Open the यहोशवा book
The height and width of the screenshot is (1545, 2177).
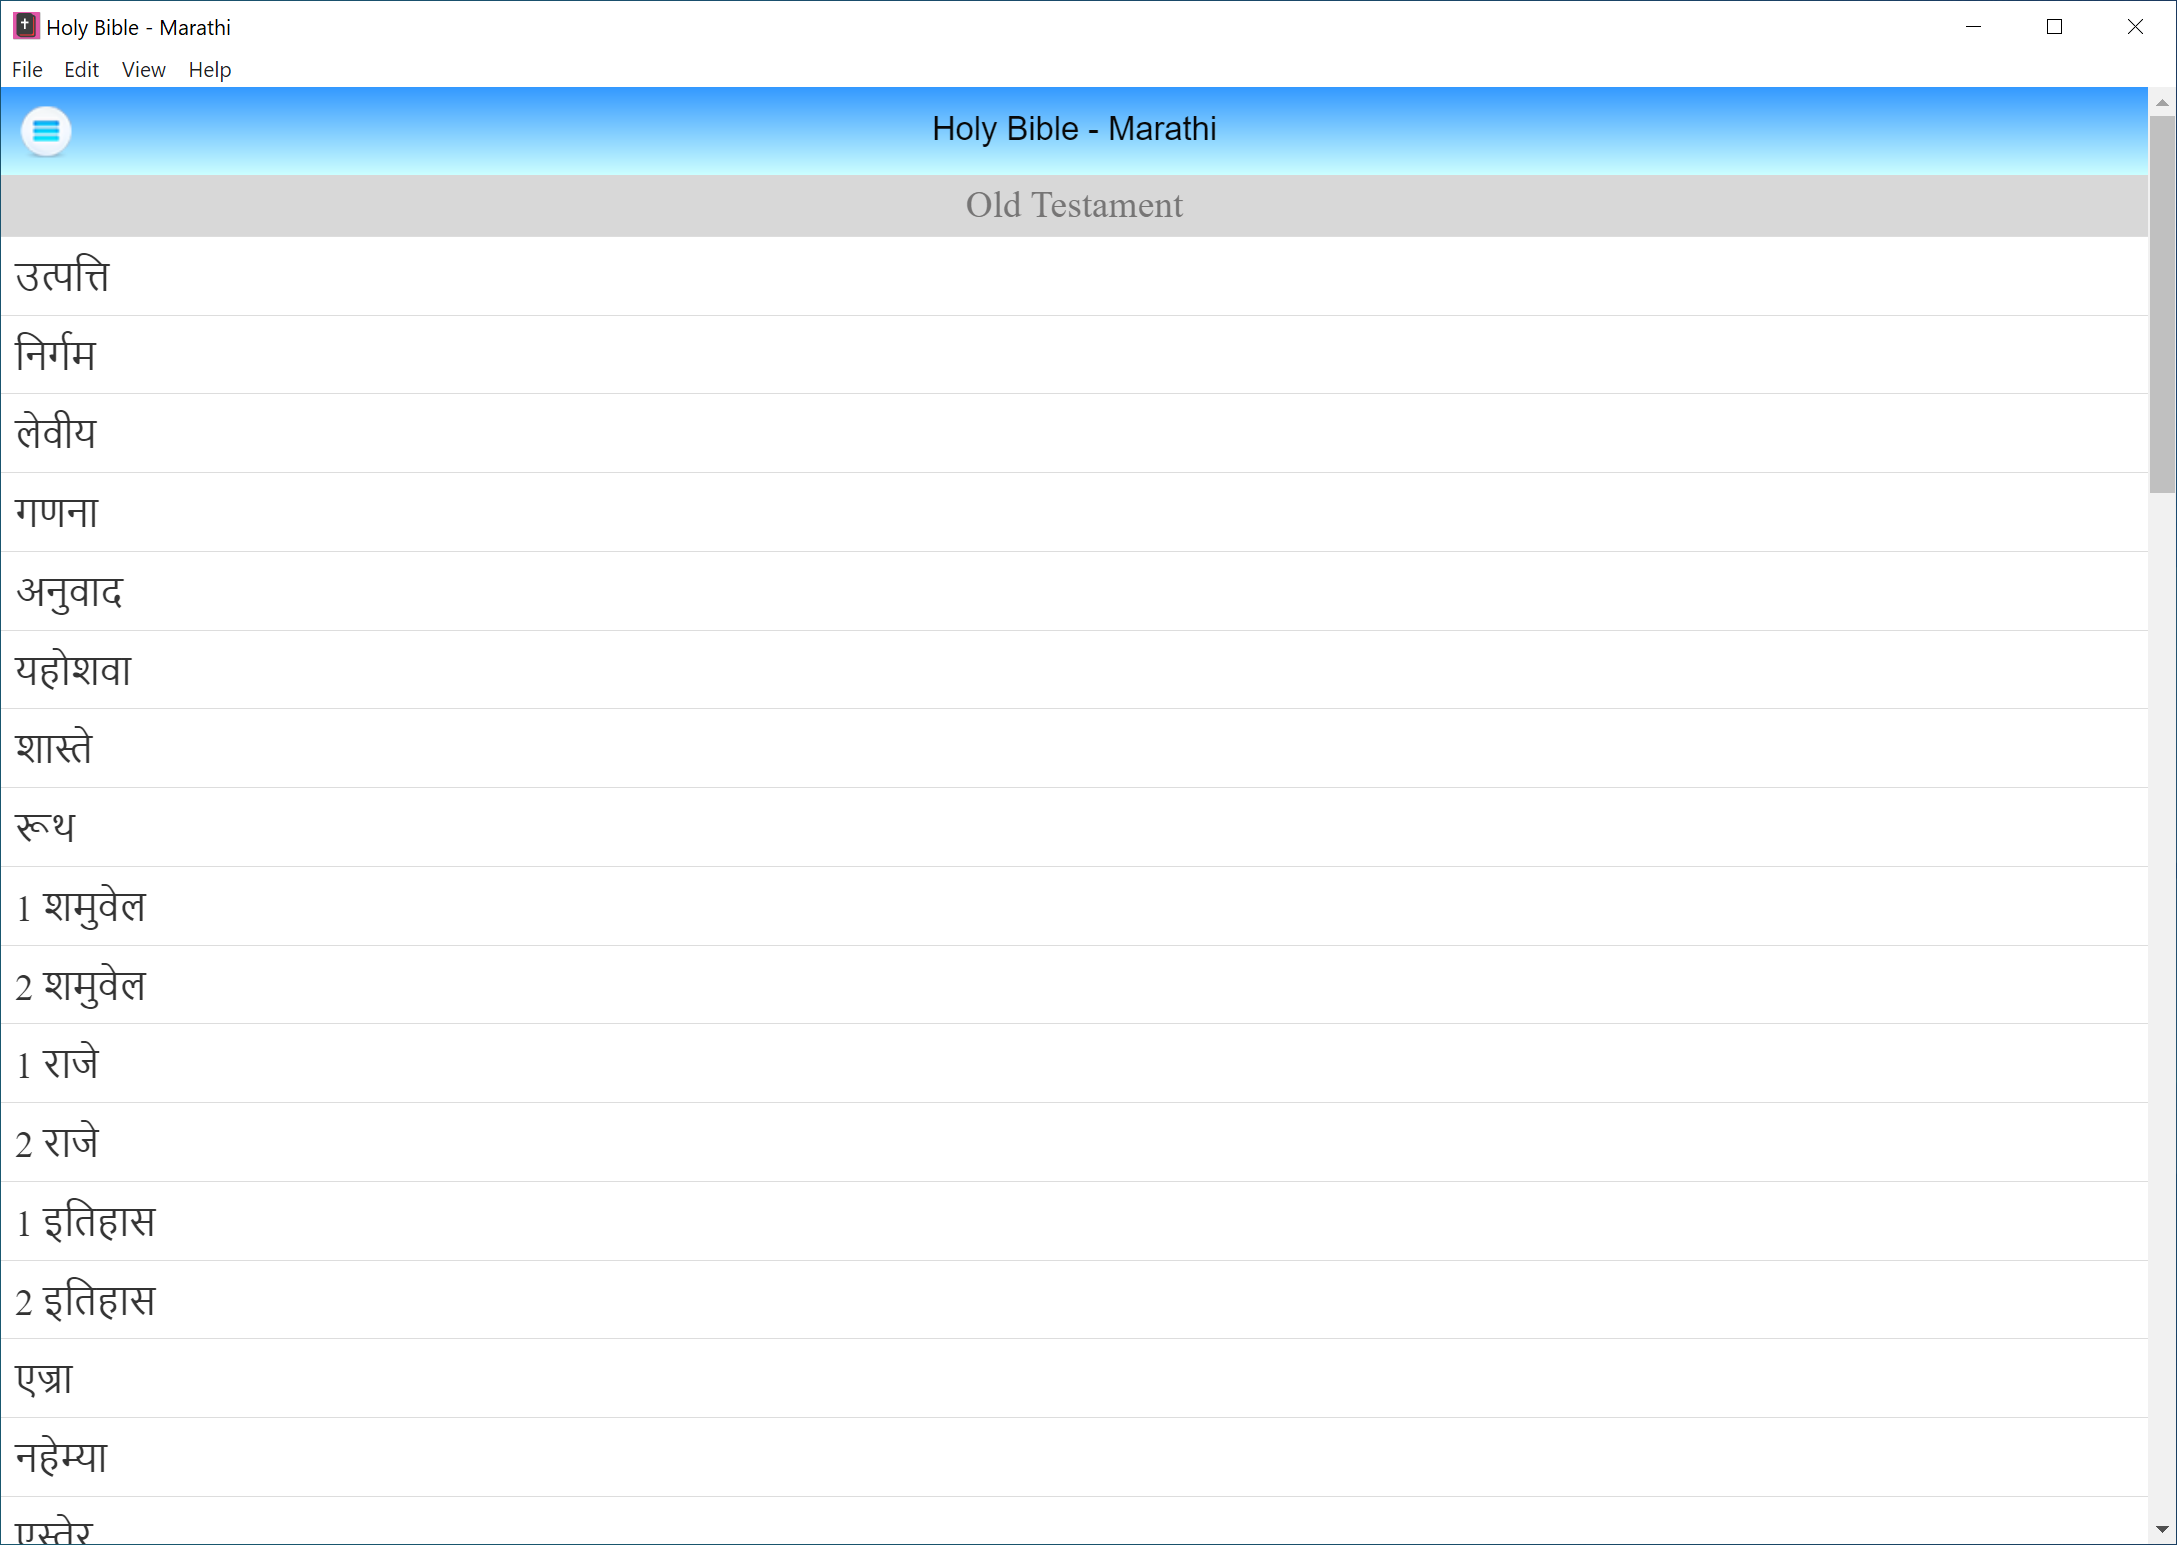click(x=73, y=670)
